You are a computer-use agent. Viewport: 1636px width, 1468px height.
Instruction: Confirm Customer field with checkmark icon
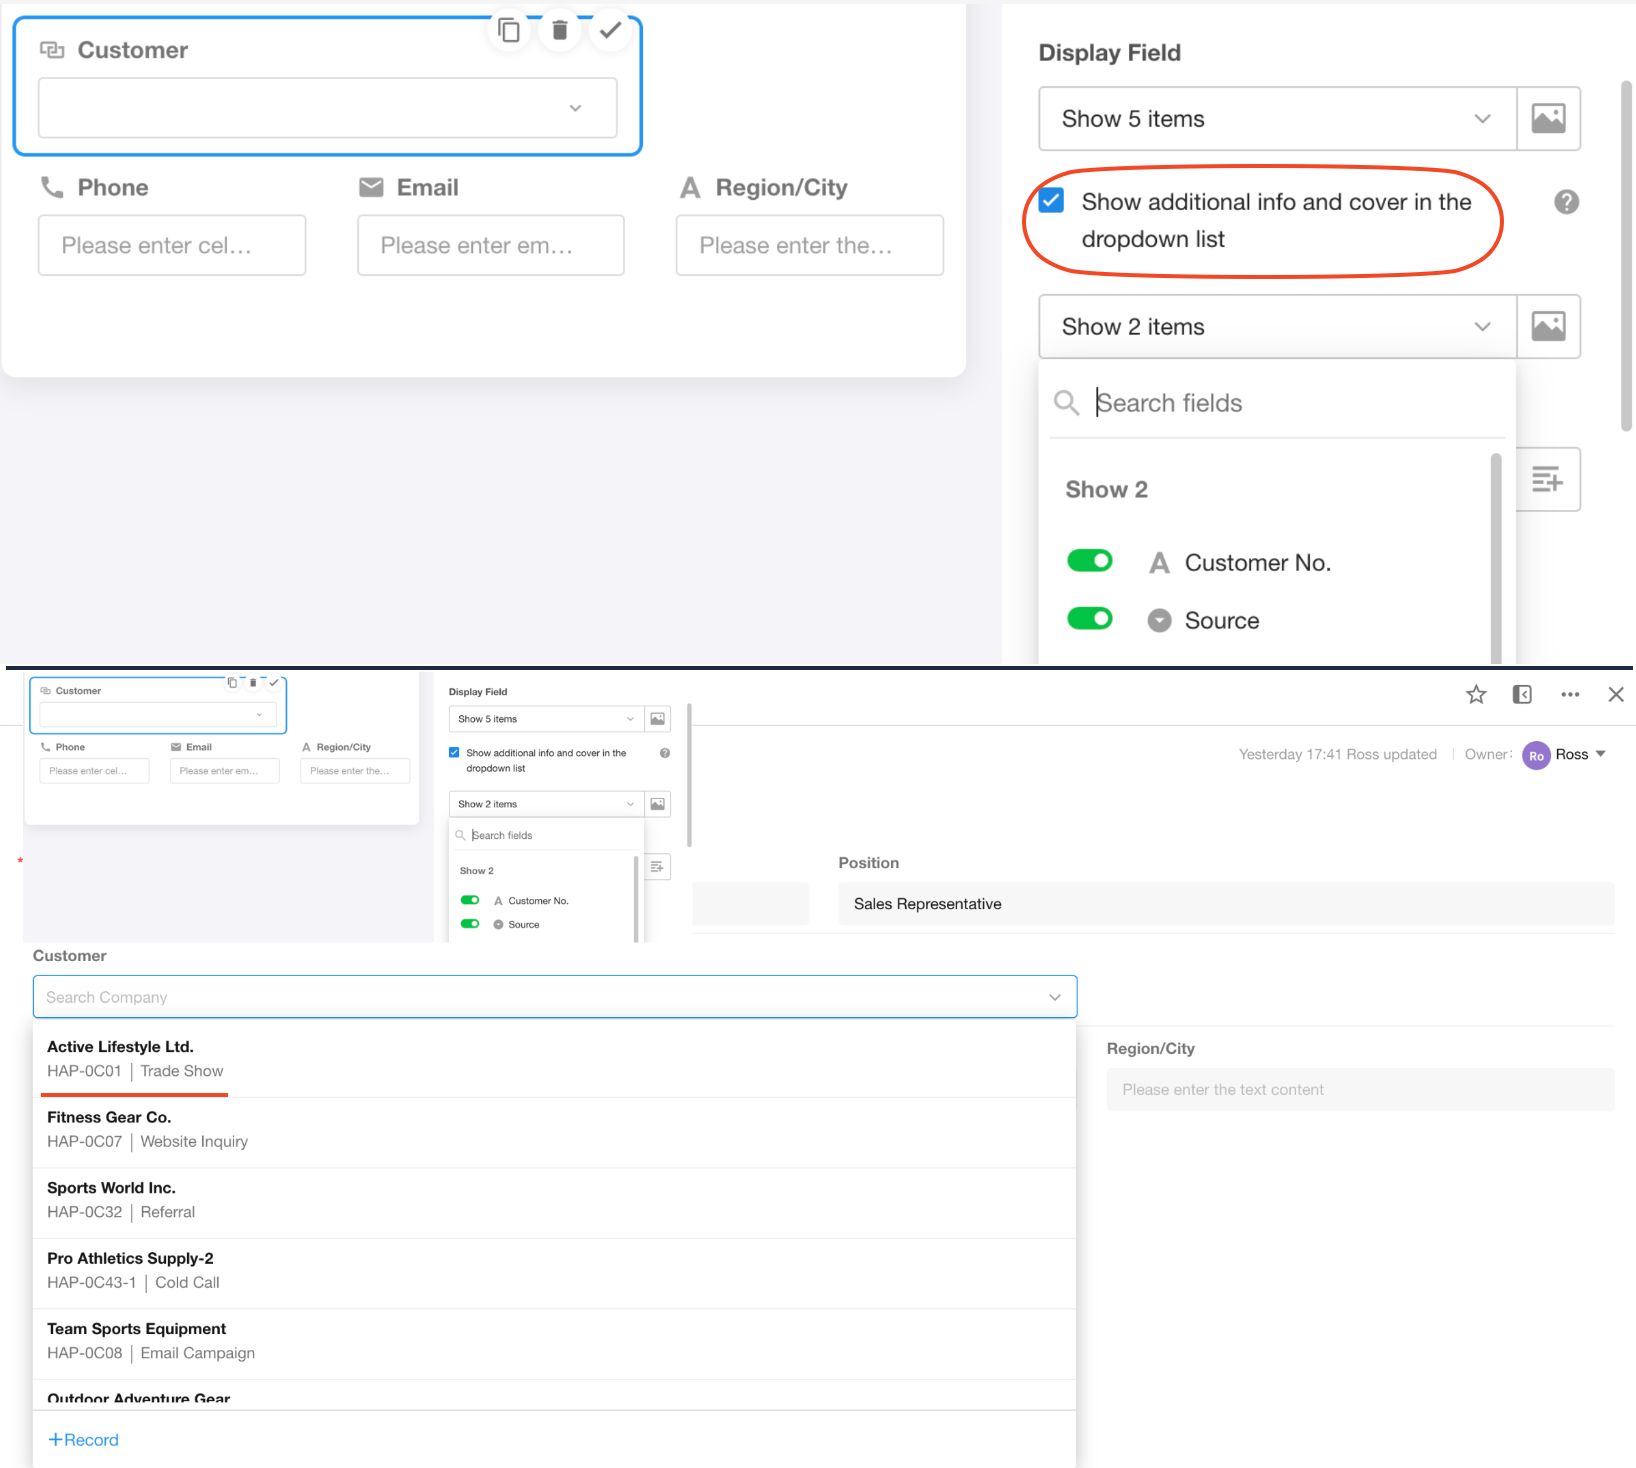tap(610, 31)
